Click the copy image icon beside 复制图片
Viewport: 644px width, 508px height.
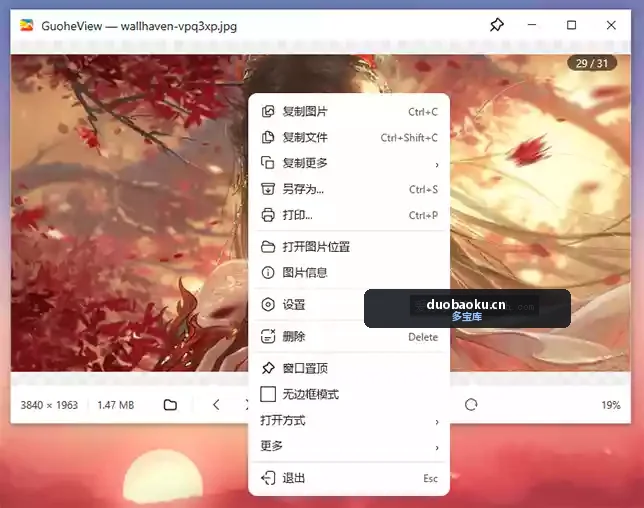(268, 111)
